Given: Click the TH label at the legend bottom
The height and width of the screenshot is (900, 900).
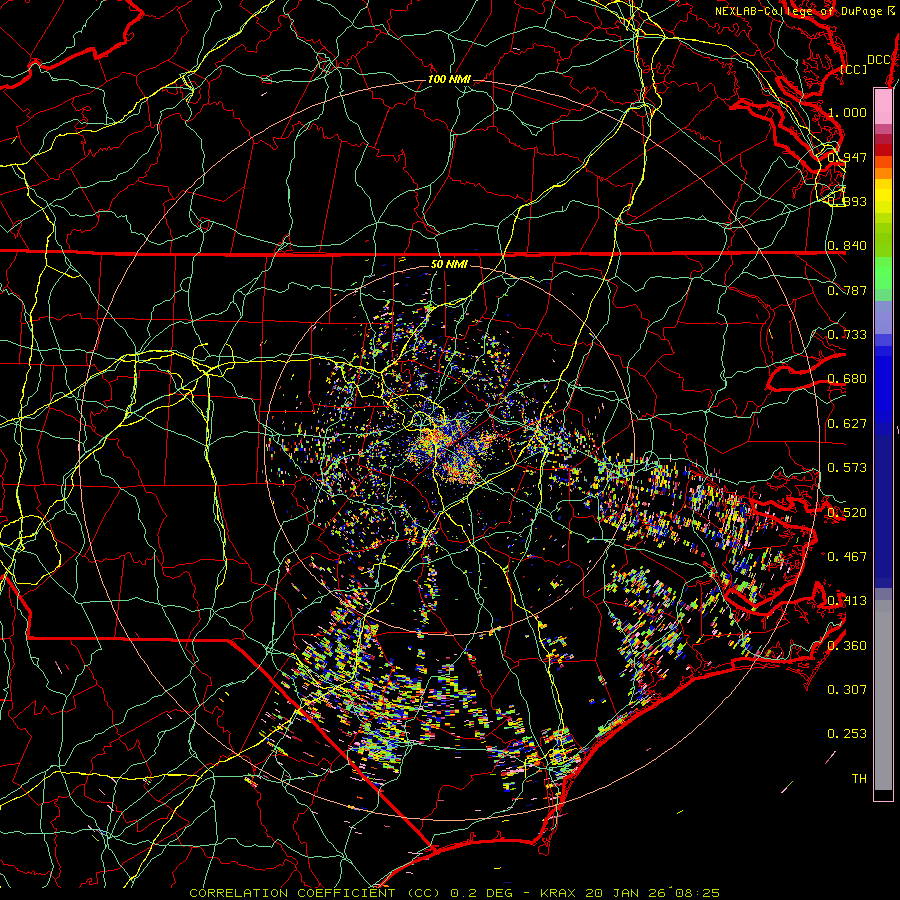Looking at the screenshot, I should [x=858, y=778].
